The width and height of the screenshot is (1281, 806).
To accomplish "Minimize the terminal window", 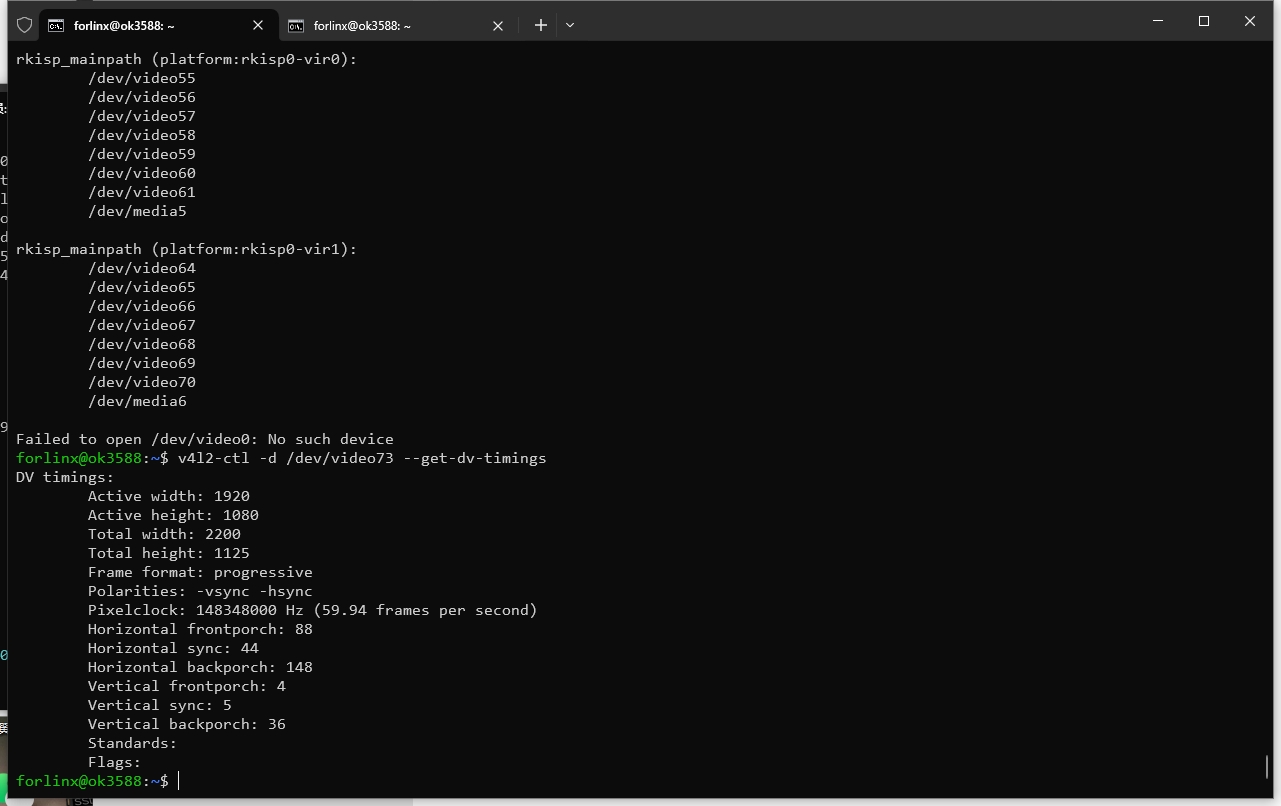I will tap(1158, 21).
